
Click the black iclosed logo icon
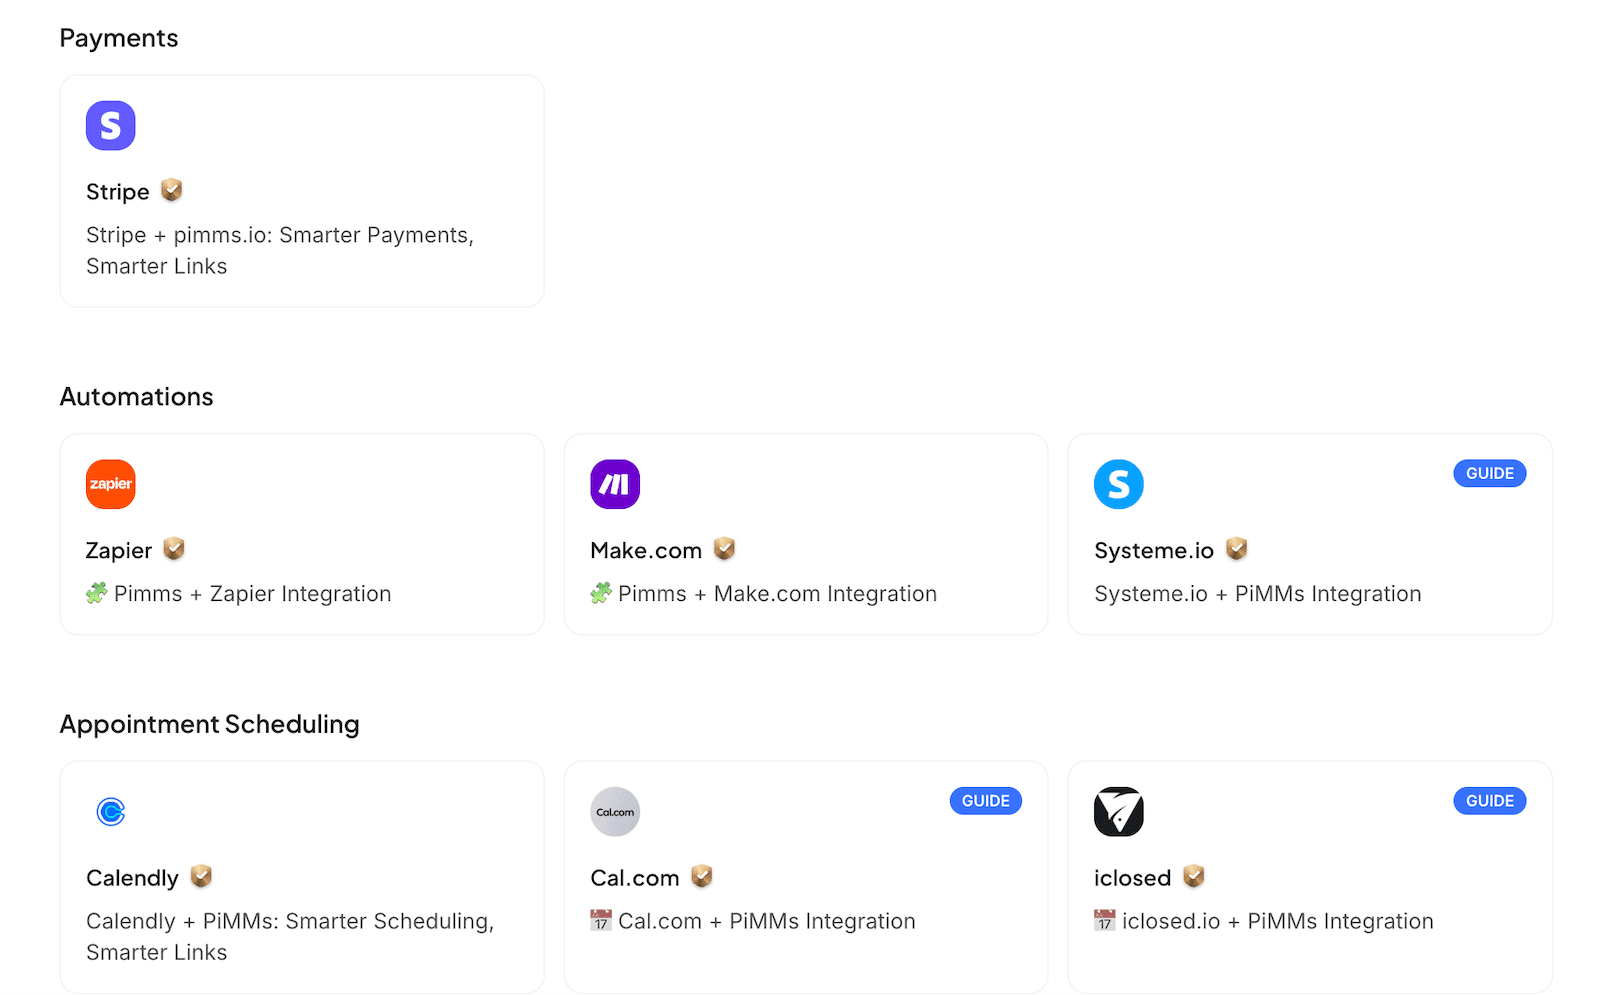[x=1118, y=812]
